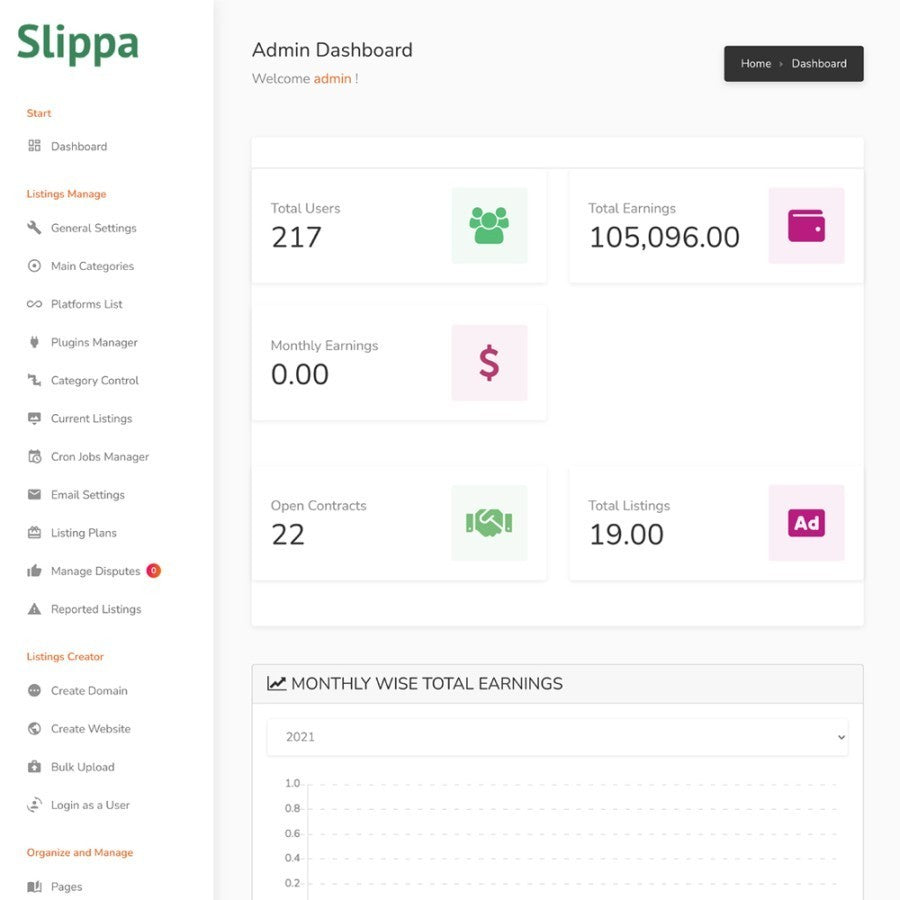Image resolution: width=900 pixels, height=900 pixels.
Task: Click the globe icon beside Create Website
Action: pos(34,728)
